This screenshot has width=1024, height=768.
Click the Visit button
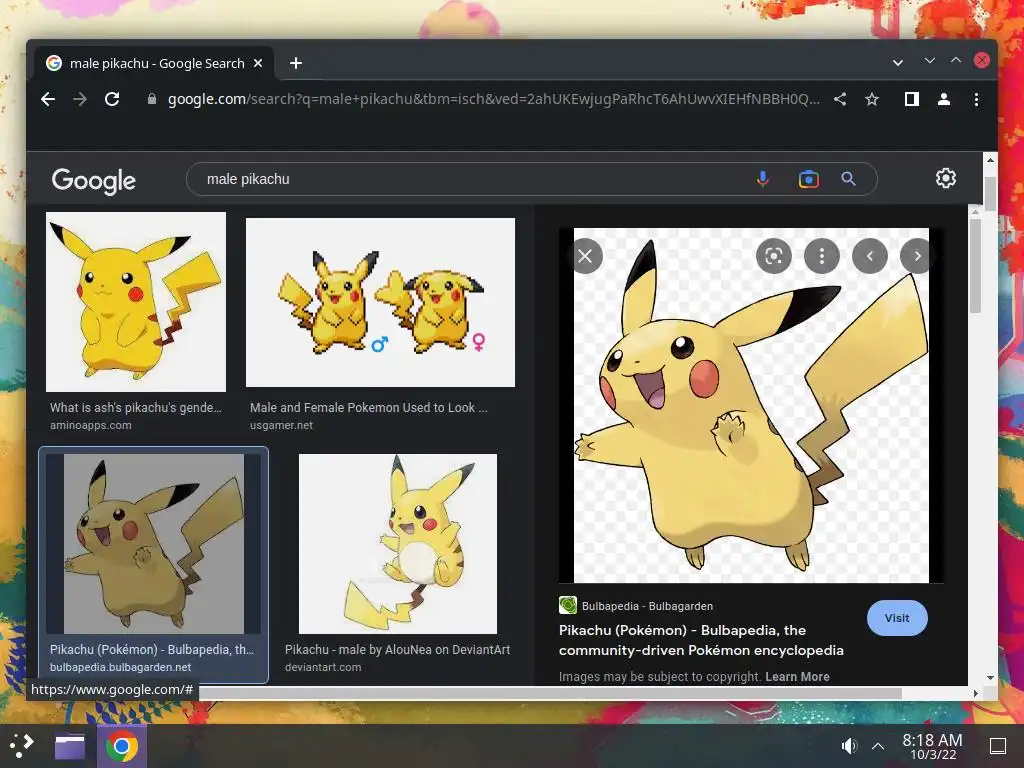897,618
